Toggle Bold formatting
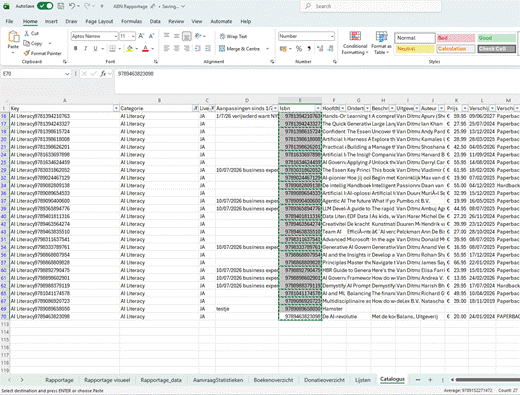 (x=76, y=49)
